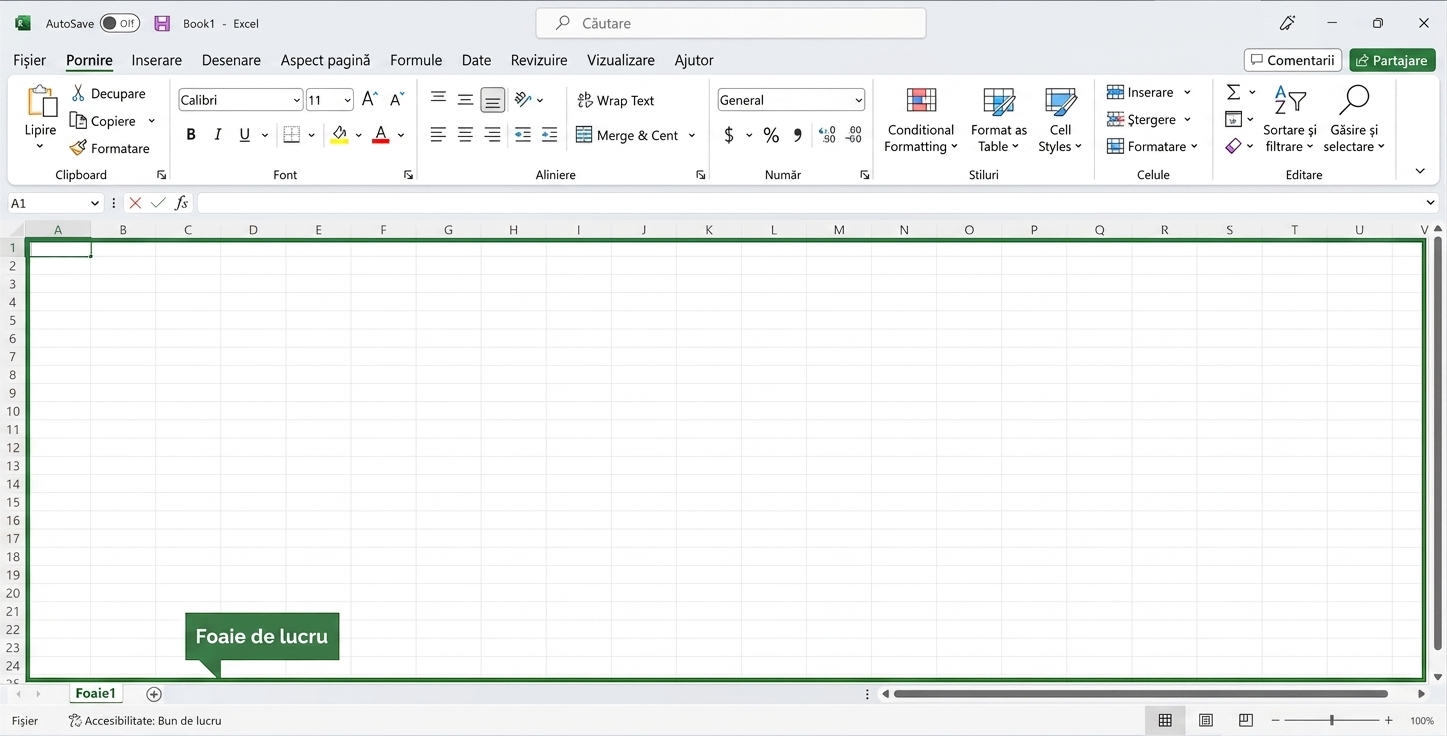
Task: Select top vertical align icon
Action: [x=438, y=99]
